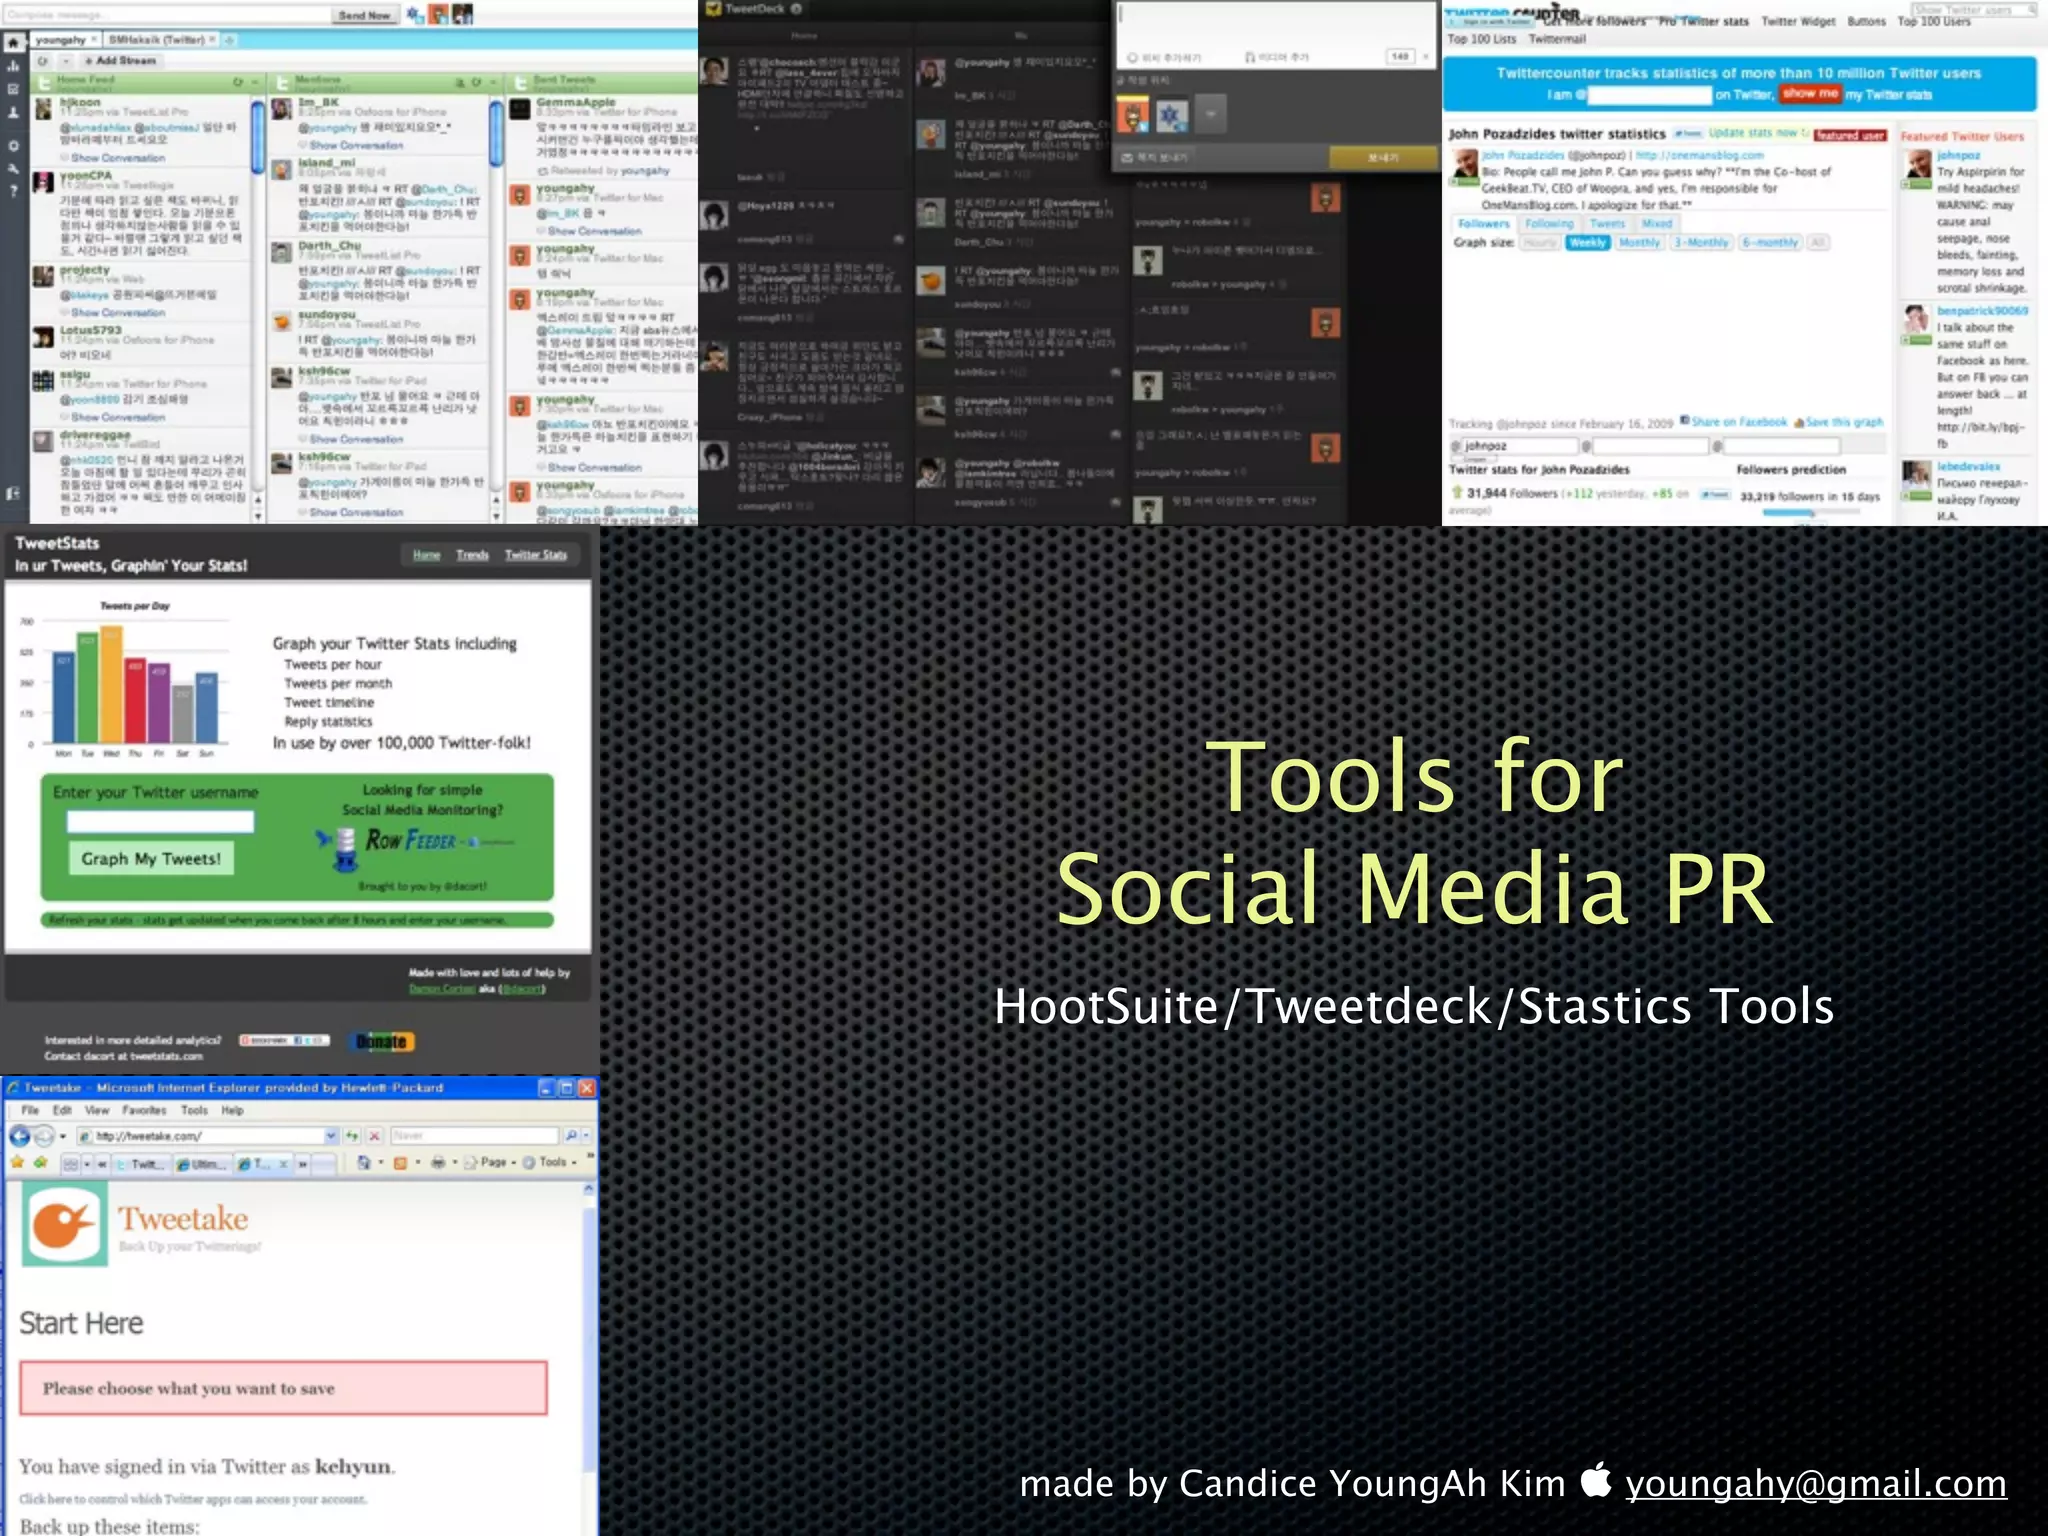This screenshot has height=1536, width=2048.
Task: Open the IE address bar dropdown arrow
Action: 331,1136
